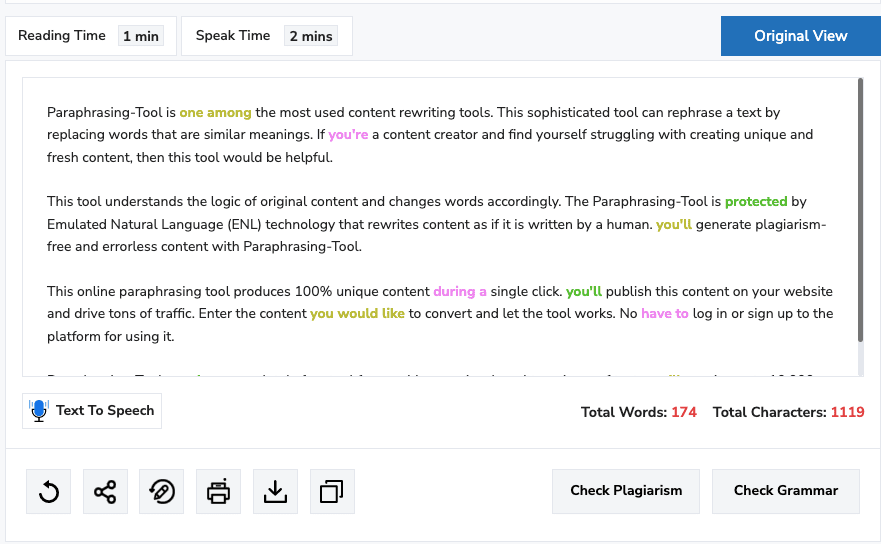Screen dimensions: 881x544
Task: Click "you'll" before "generate plagiarism-"
Action: [x=674, y=224]
